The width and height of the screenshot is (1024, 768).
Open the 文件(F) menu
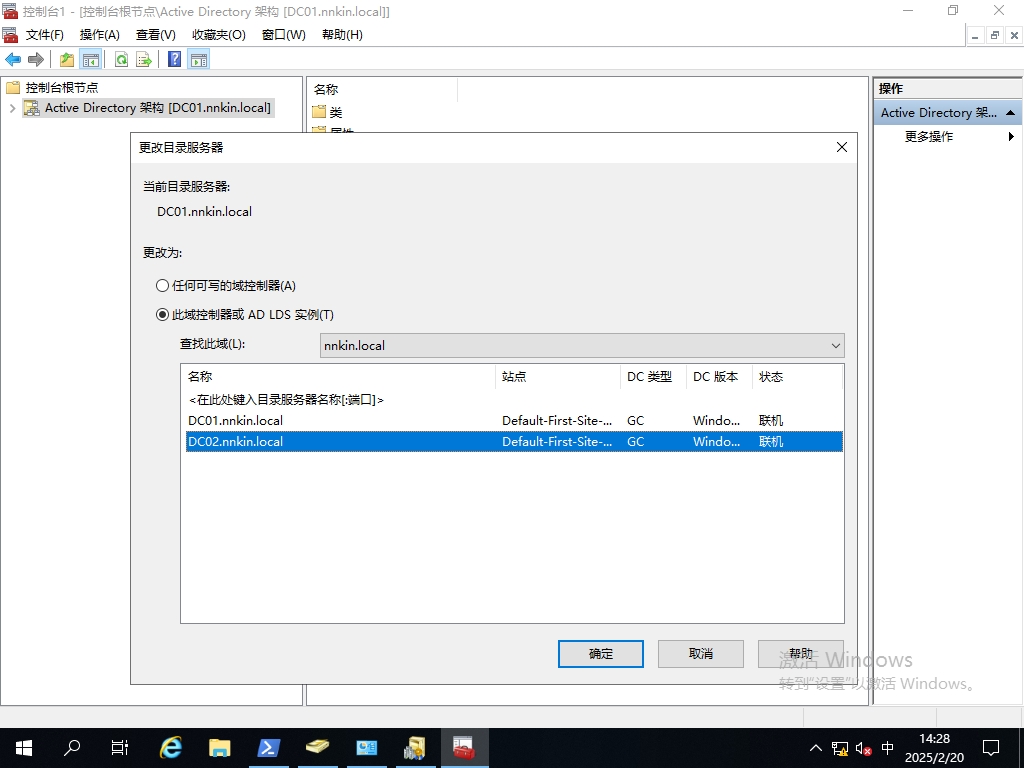[x=44, y=35]
